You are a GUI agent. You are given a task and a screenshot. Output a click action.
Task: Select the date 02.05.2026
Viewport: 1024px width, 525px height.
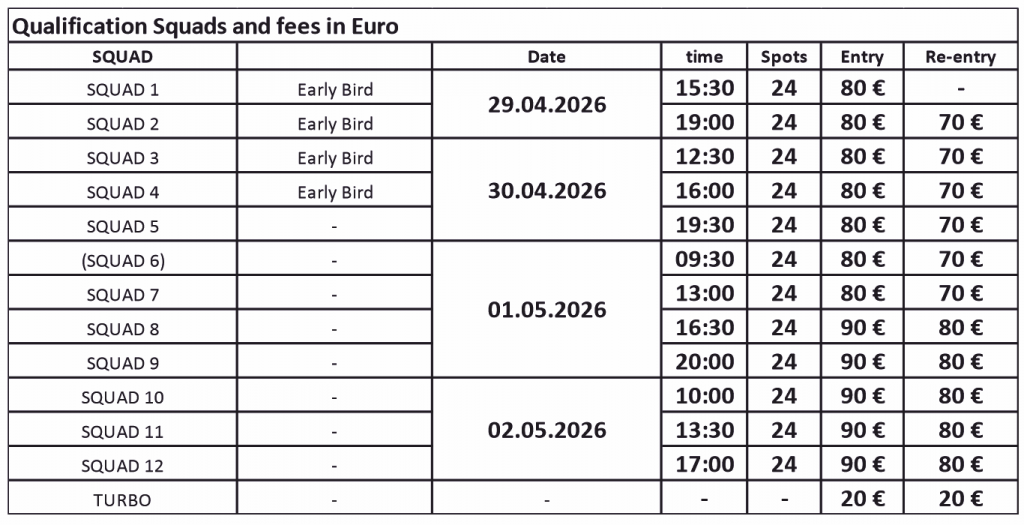click(x=546, y=430)
